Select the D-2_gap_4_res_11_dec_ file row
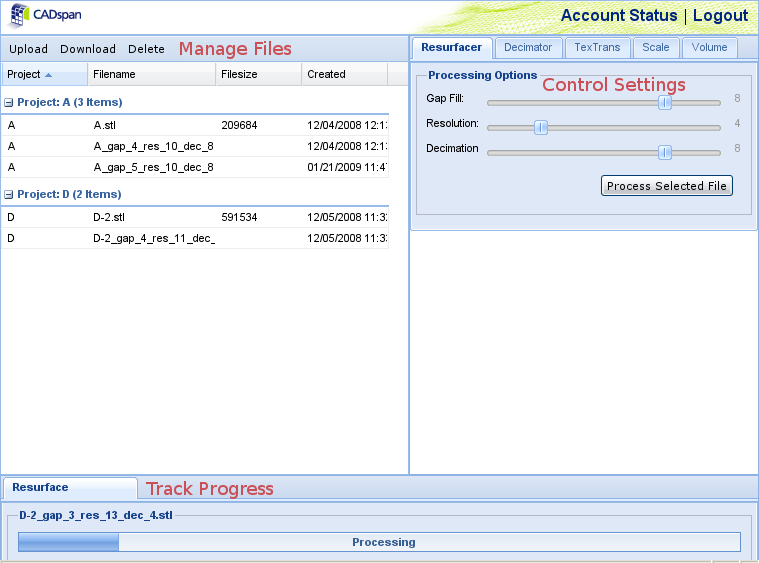The height and width of the screenshot is (563, 759). click(x=195, y=238)
